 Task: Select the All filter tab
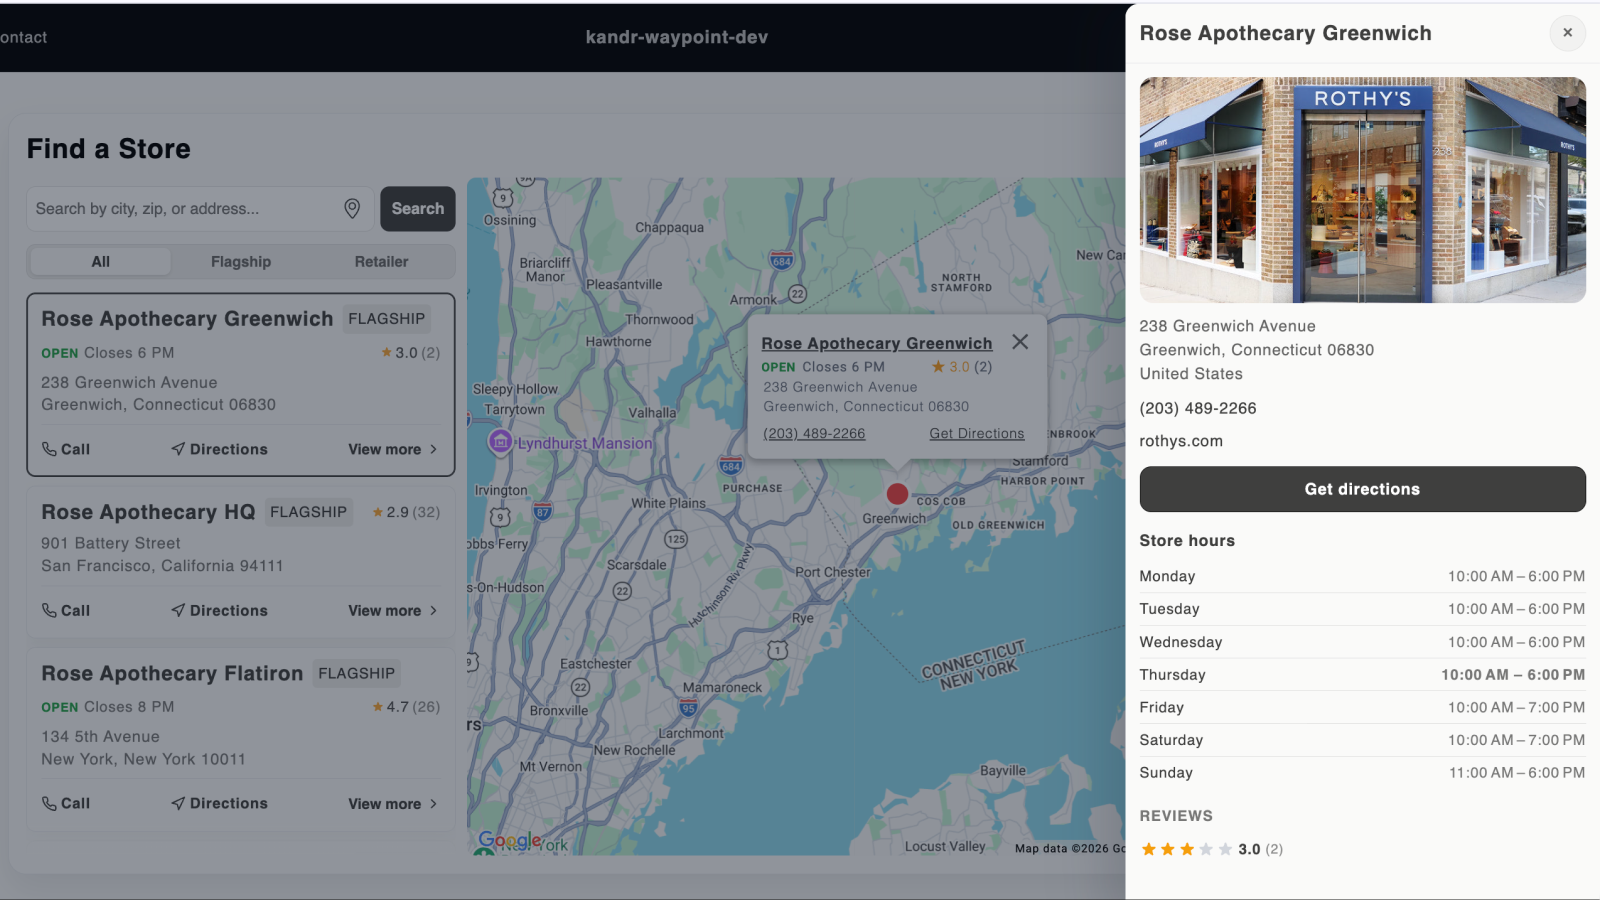(x=101, y=262)
